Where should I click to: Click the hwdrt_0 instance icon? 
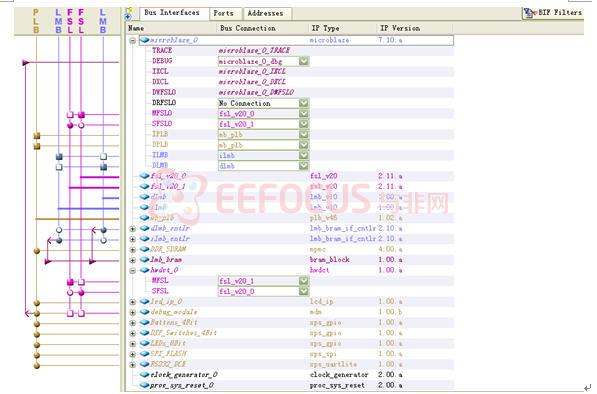144,270
